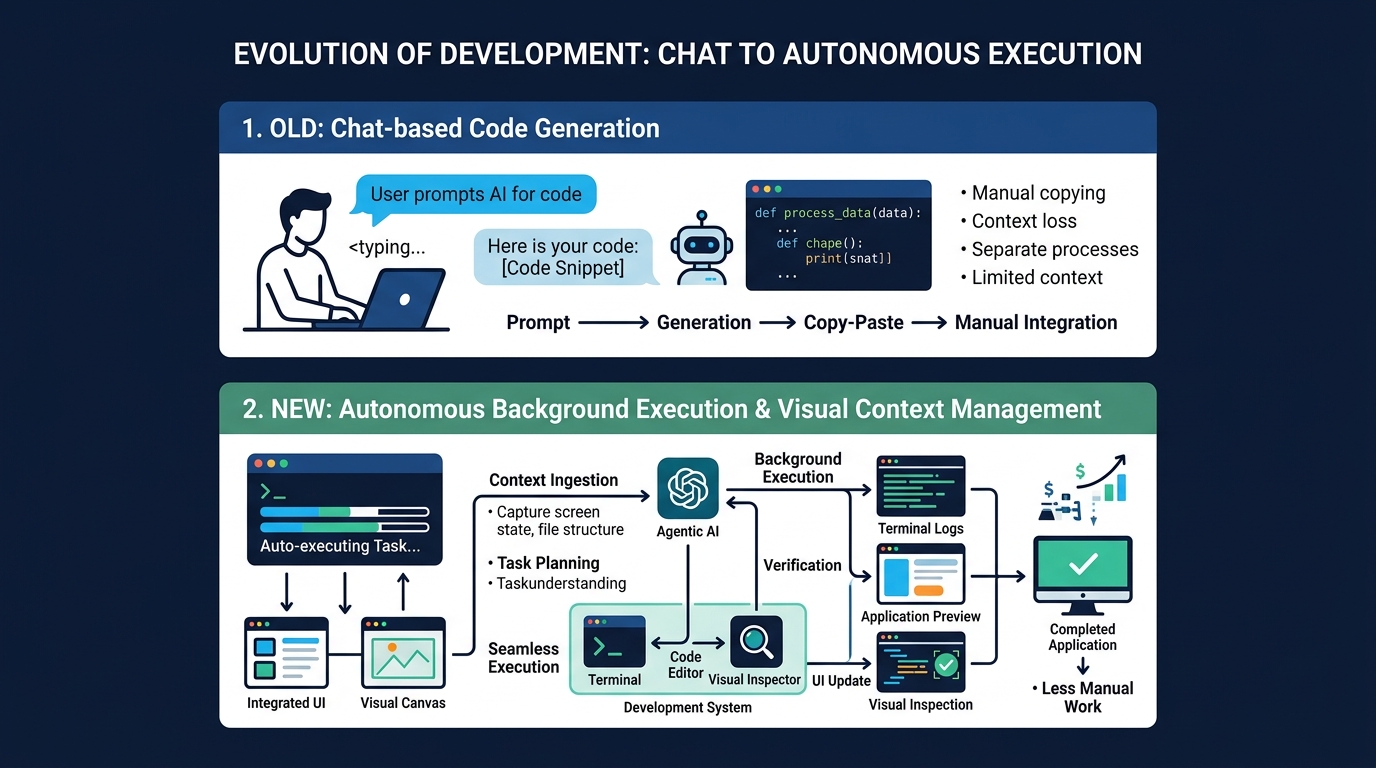This screenshot has height=768, width=1376.
Task: Click the 'Manual Integration' step label
Action: click(1035, 323)
